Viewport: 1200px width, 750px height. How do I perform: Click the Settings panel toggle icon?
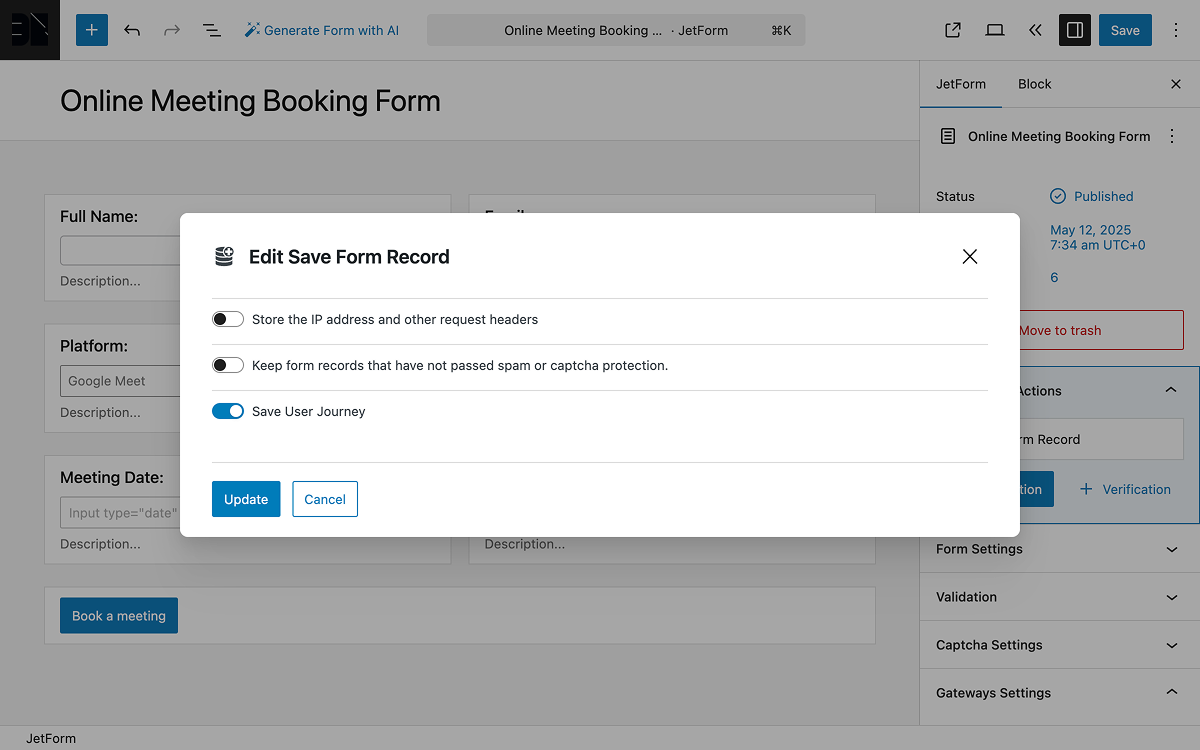pyautogui.click(x=1074, y=30)
